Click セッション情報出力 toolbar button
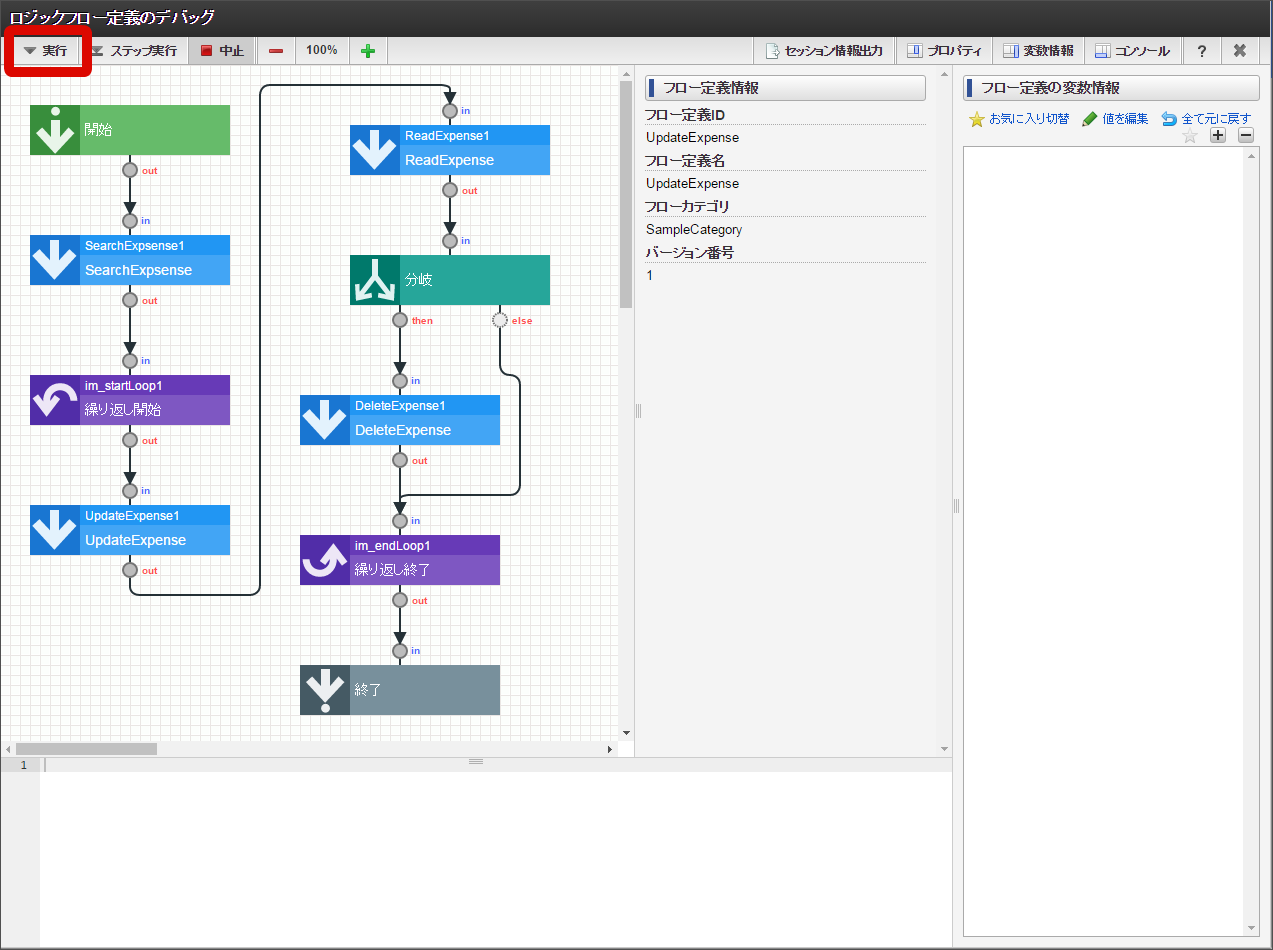 [824, 51]
